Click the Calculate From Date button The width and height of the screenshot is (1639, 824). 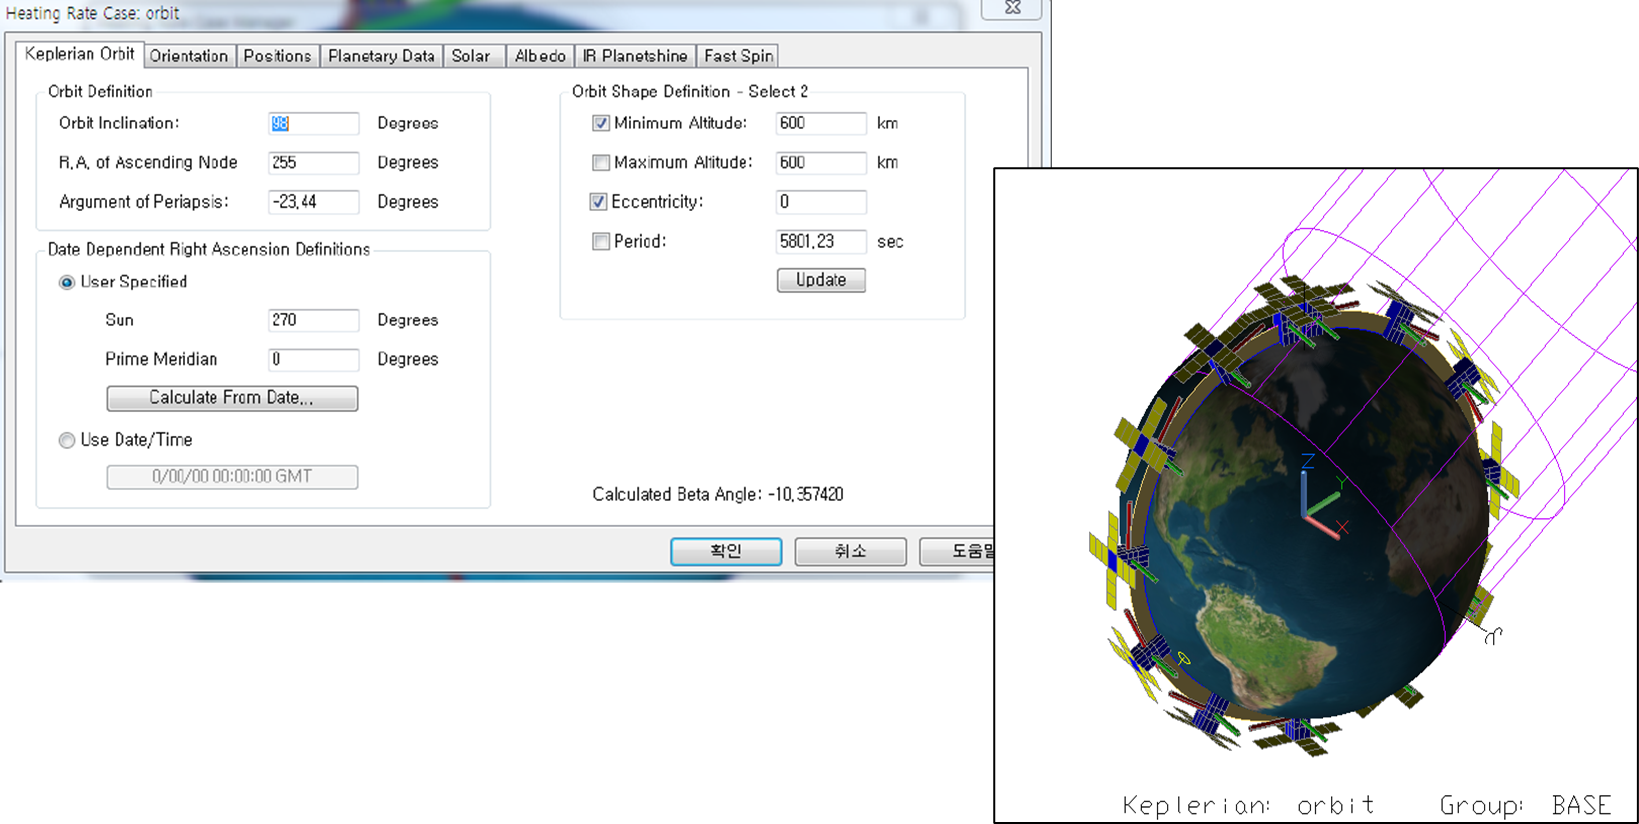pyautogui.click(x=232, y=398)
